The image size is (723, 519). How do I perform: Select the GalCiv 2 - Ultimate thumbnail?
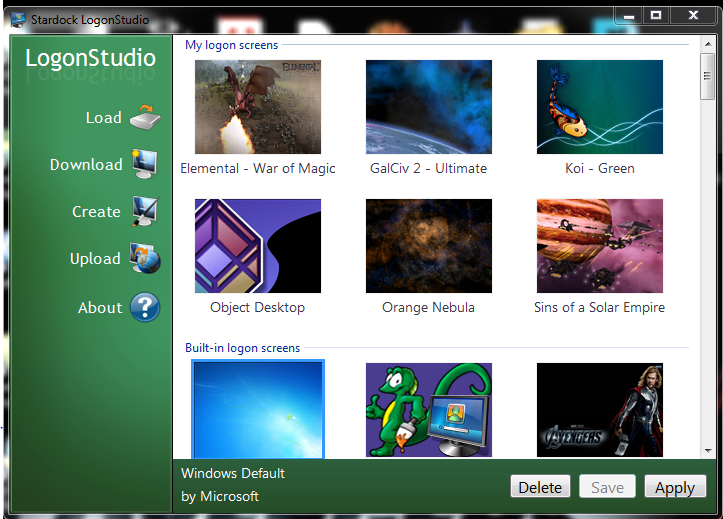point(429,107)
